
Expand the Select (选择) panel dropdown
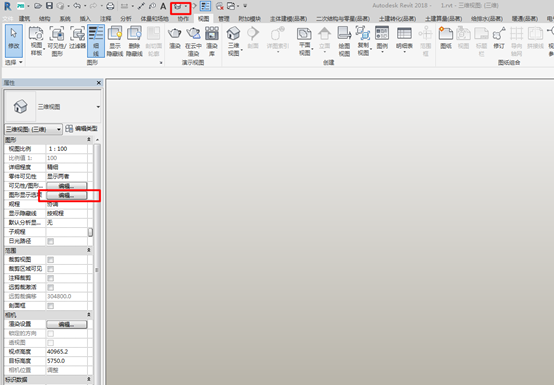pyautogui.click(x=13, y=63)
